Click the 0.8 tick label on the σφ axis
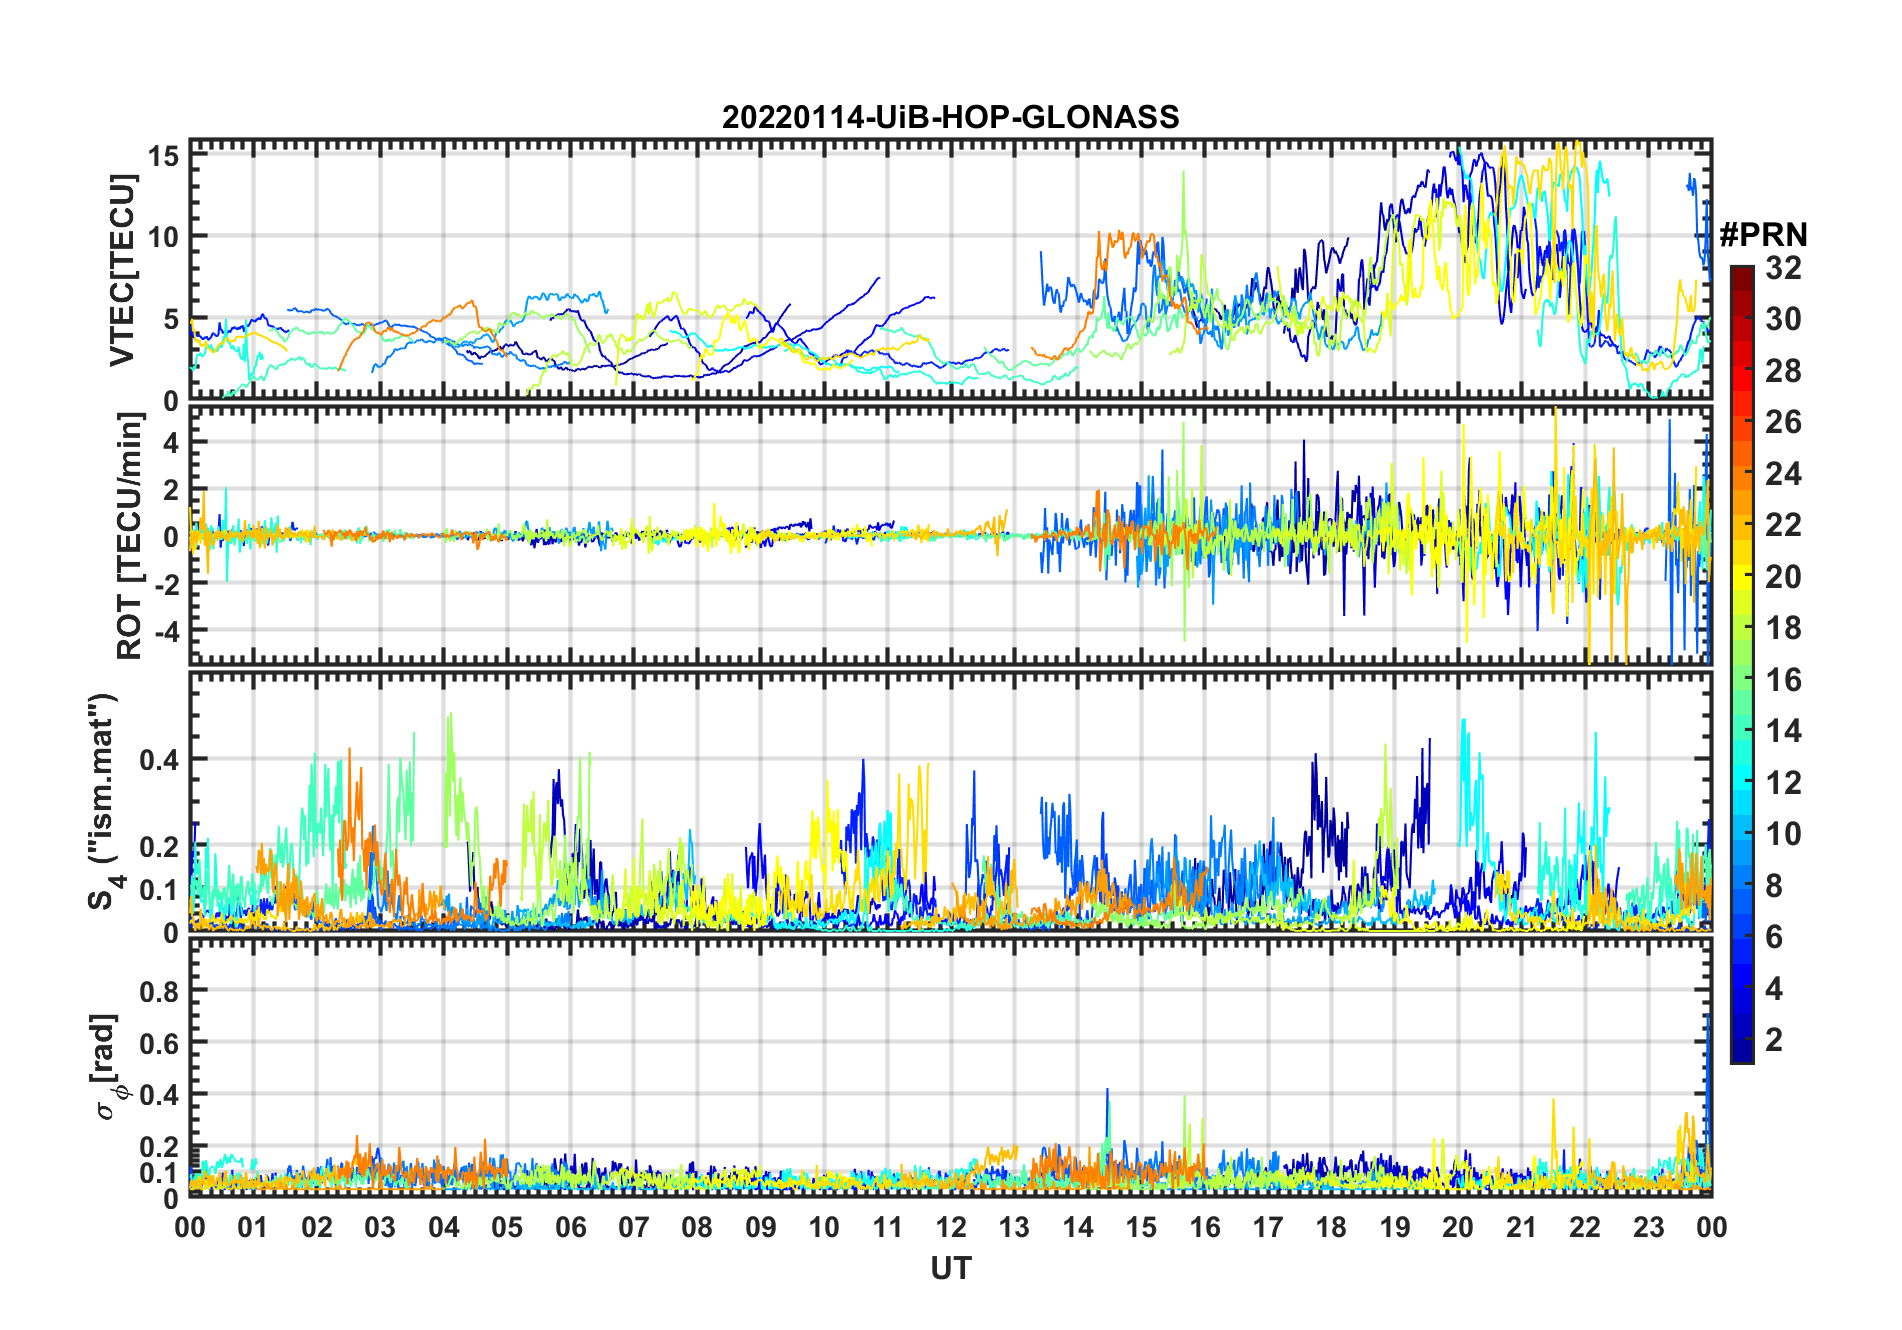1902x1330 pixels. click(x=159, y=991)
